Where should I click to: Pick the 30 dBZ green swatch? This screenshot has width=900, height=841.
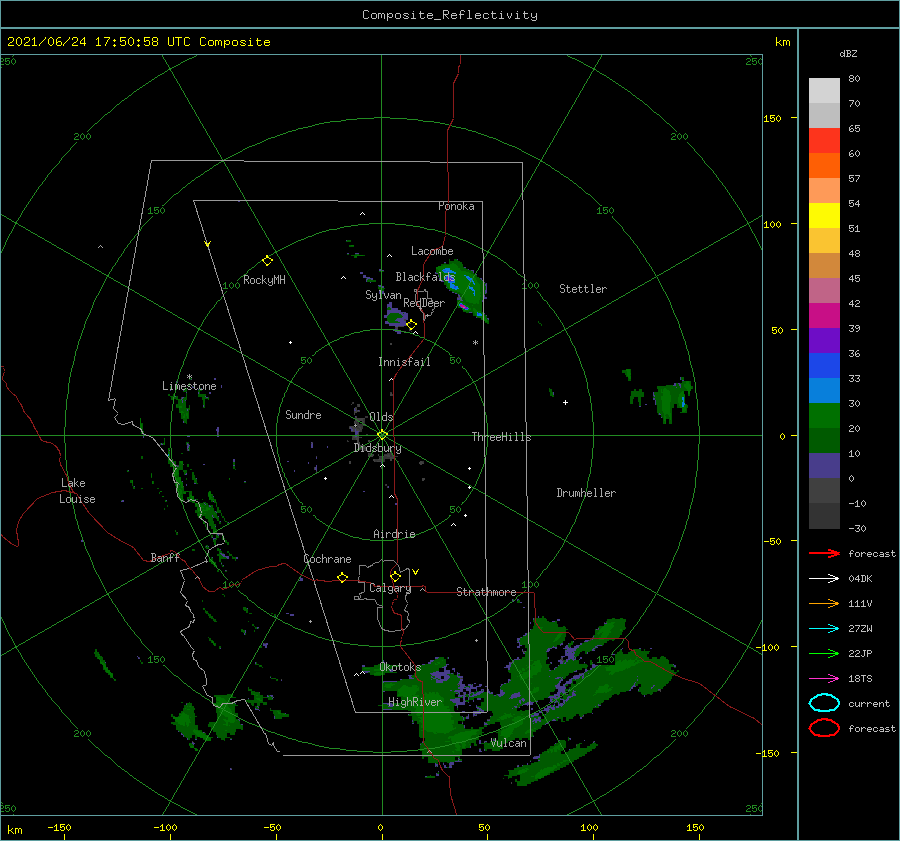pyautogui.click(x=824, y=415)
